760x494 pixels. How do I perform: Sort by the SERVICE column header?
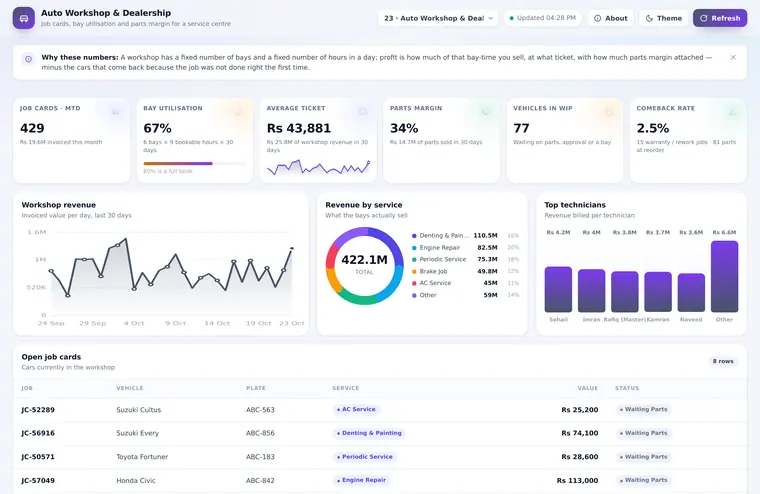[x=346, y=388]
